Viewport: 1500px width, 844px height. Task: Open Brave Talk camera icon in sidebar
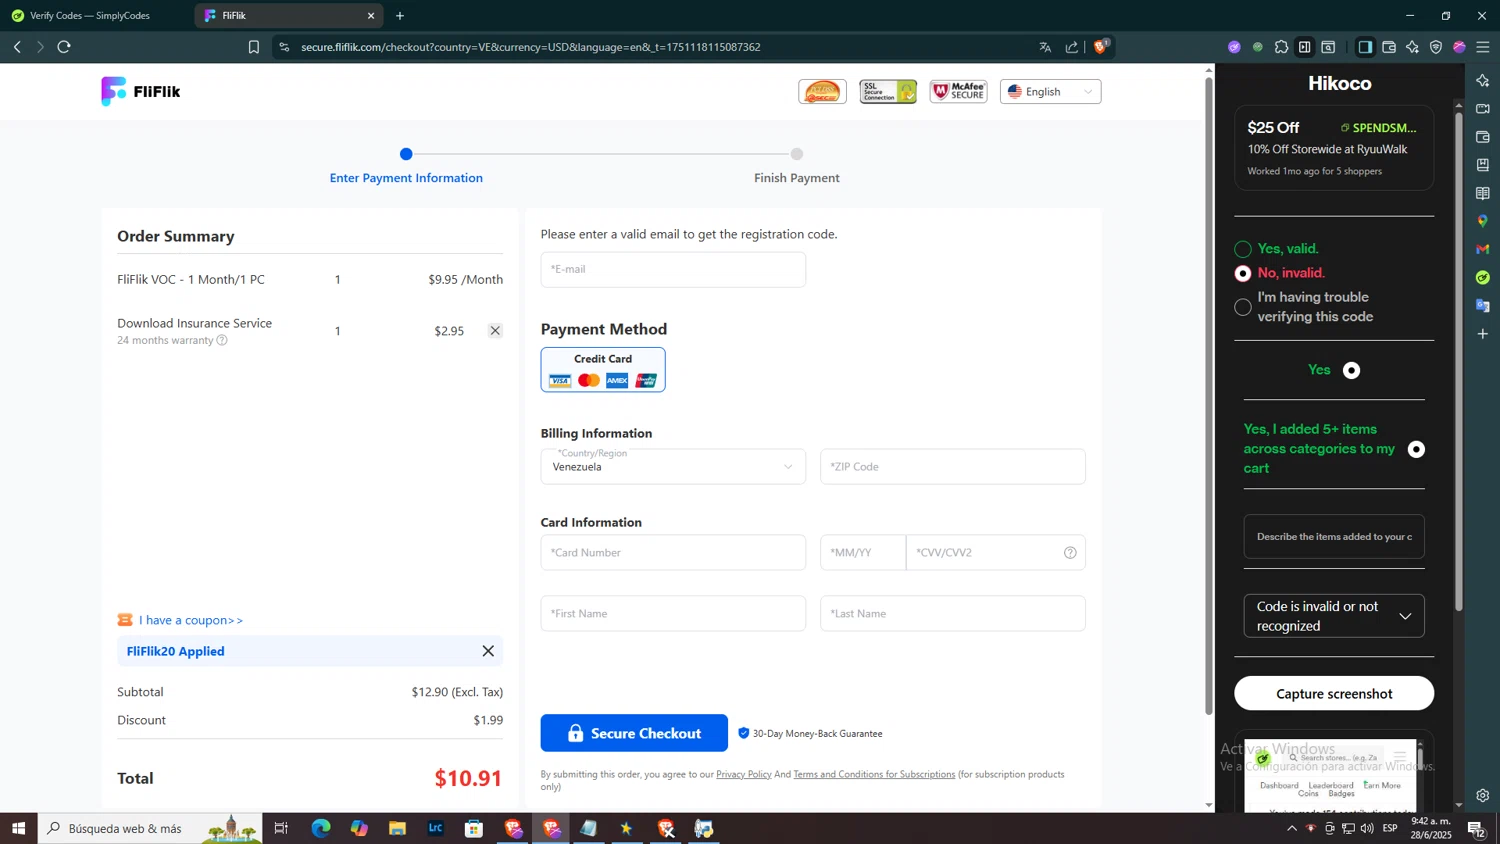tap(1483, 108)
